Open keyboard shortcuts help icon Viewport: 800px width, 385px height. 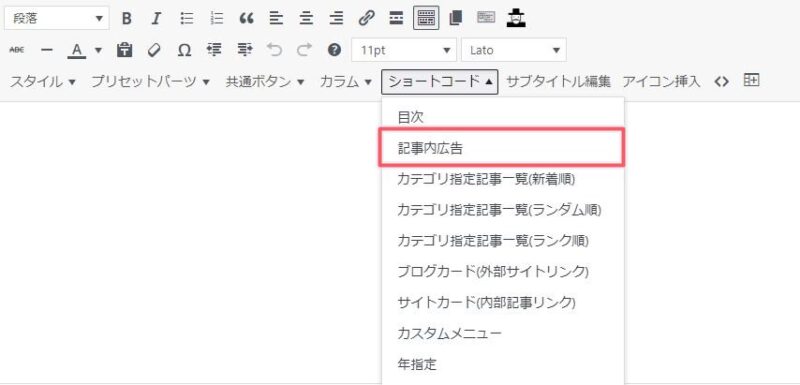tap(334, 50)
